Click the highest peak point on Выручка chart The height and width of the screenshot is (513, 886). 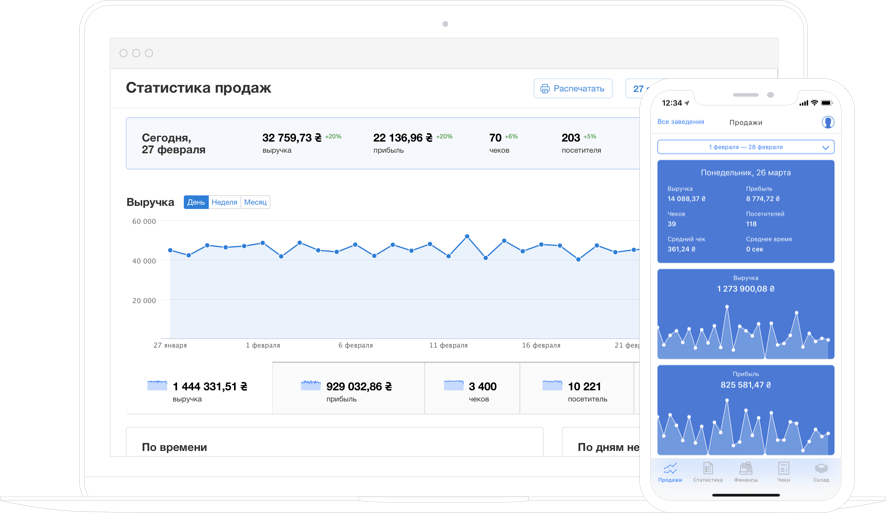467,237
